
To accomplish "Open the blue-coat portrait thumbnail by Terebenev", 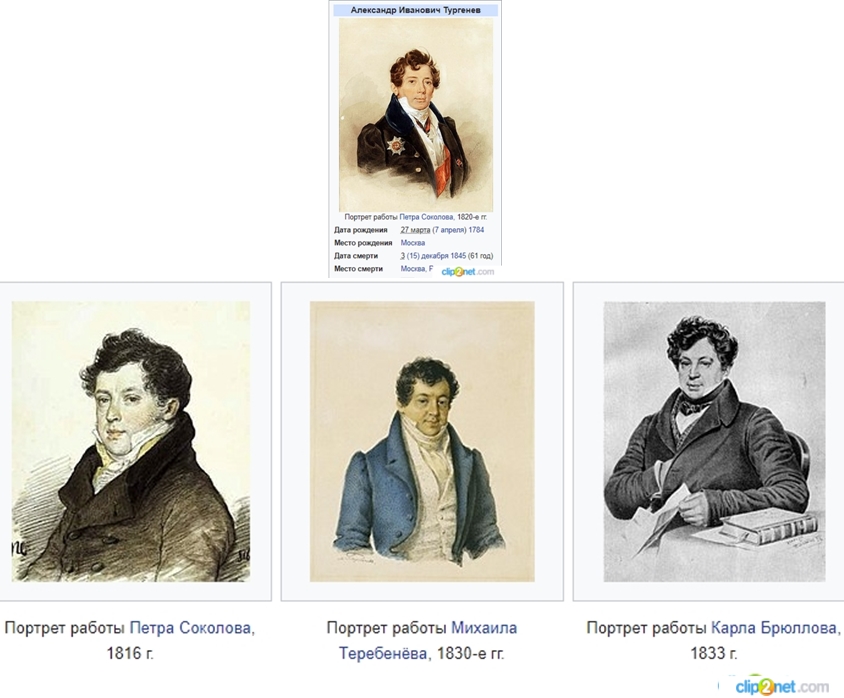I will click(422, 441).
